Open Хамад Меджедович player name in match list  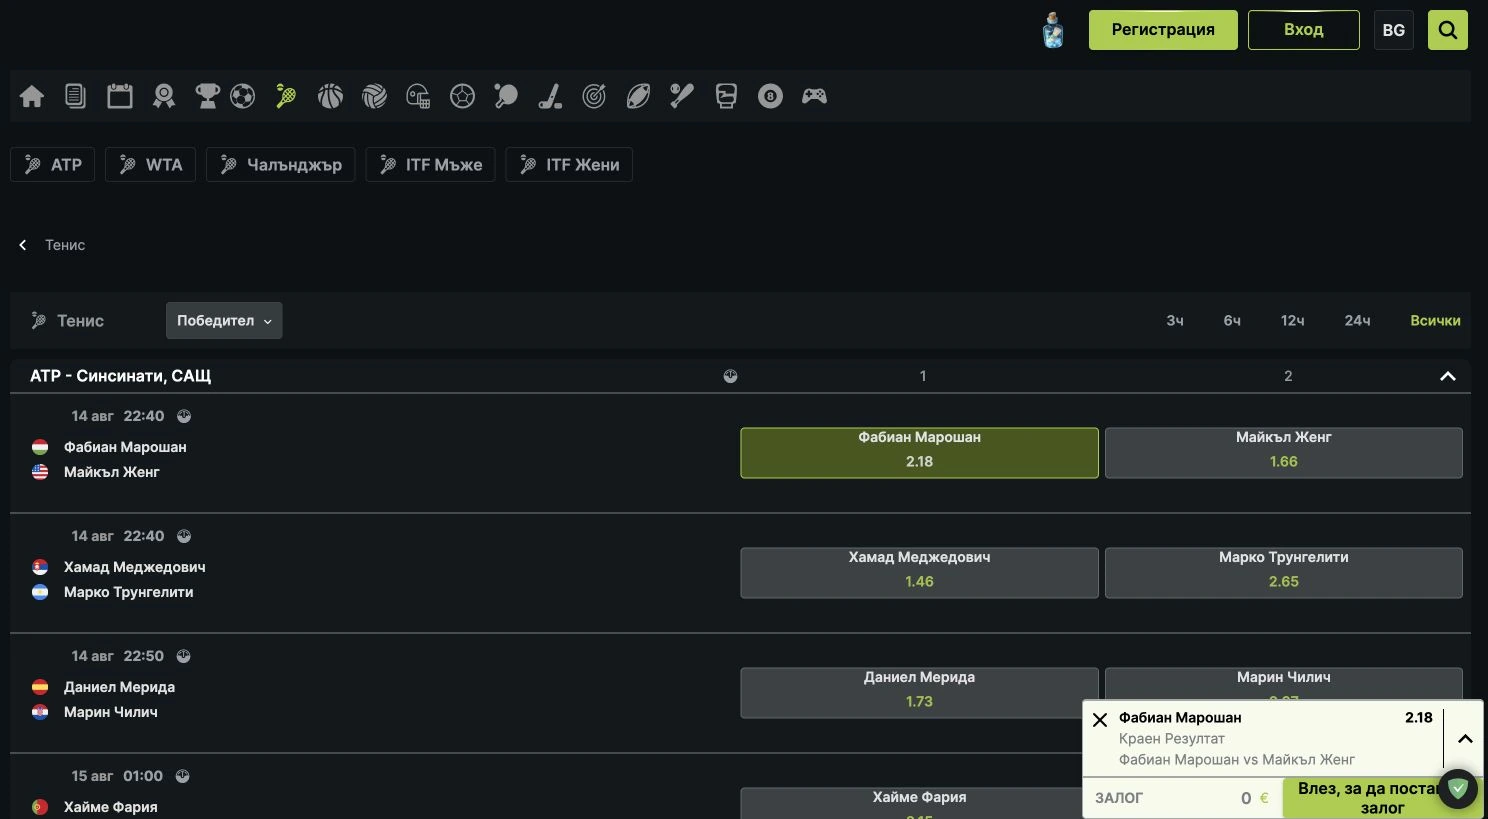click(x=135, y=567)
